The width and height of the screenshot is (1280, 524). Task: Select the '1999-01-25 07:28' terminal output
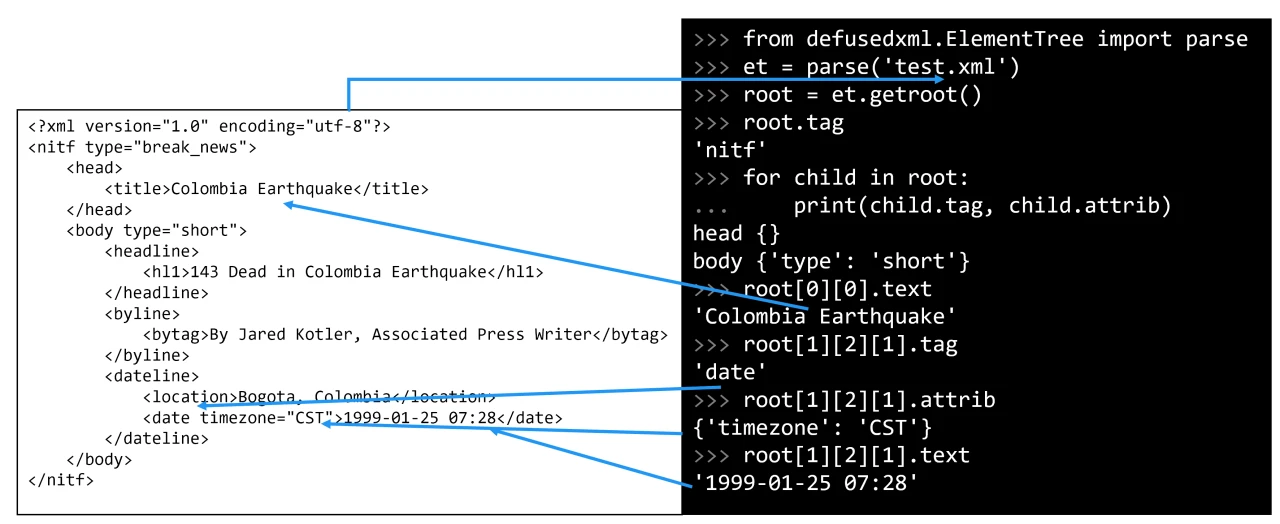[805, 484]
